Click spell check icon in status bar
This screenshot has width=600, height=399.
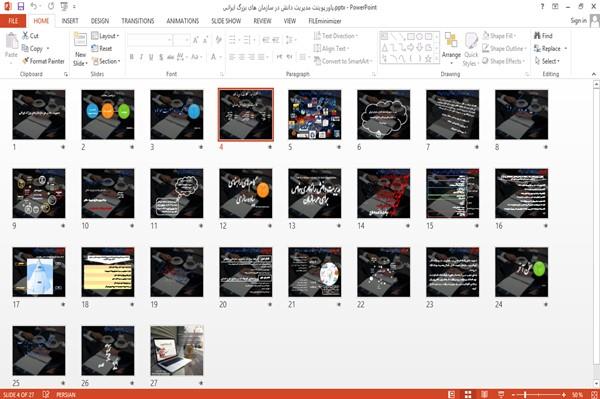coord(46,394)
